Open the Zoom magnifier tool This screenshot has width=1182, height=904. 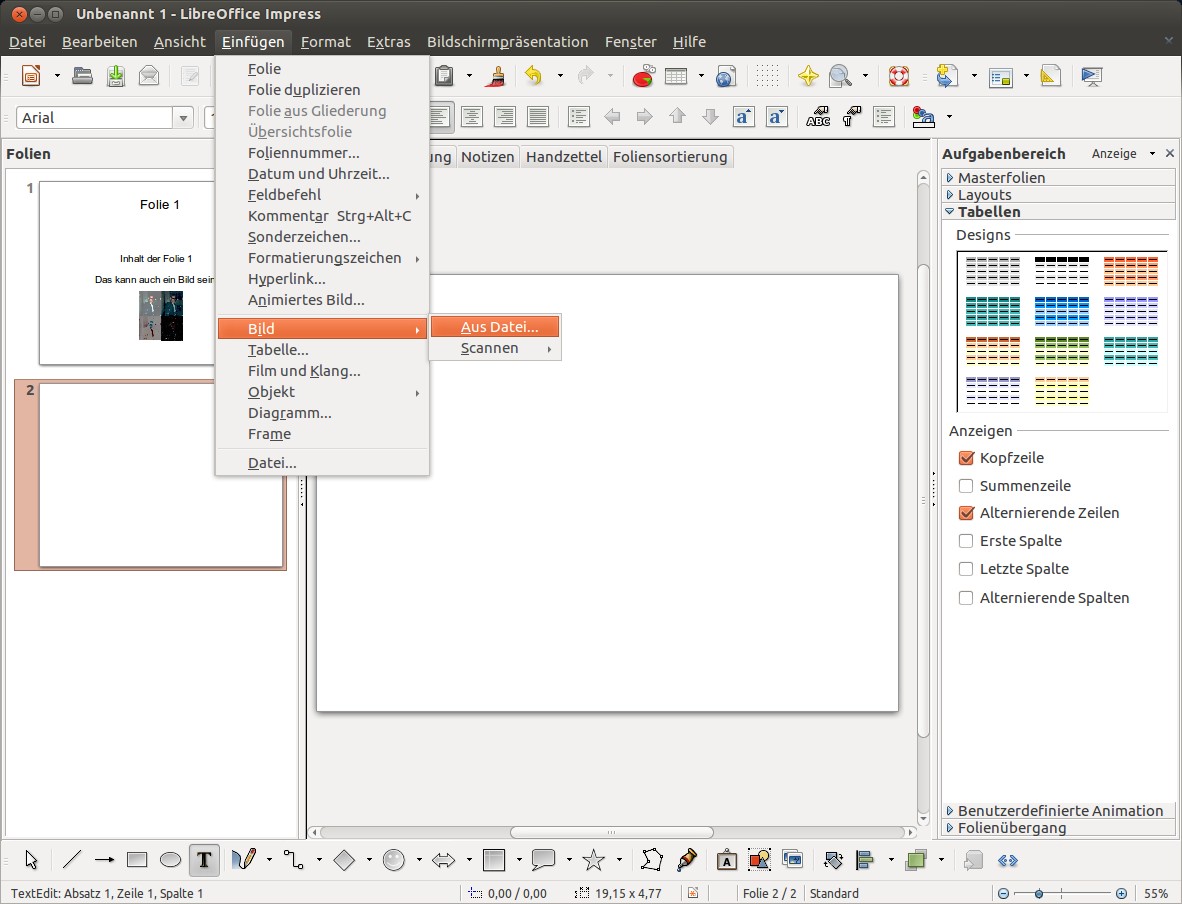tap(839, 76)
